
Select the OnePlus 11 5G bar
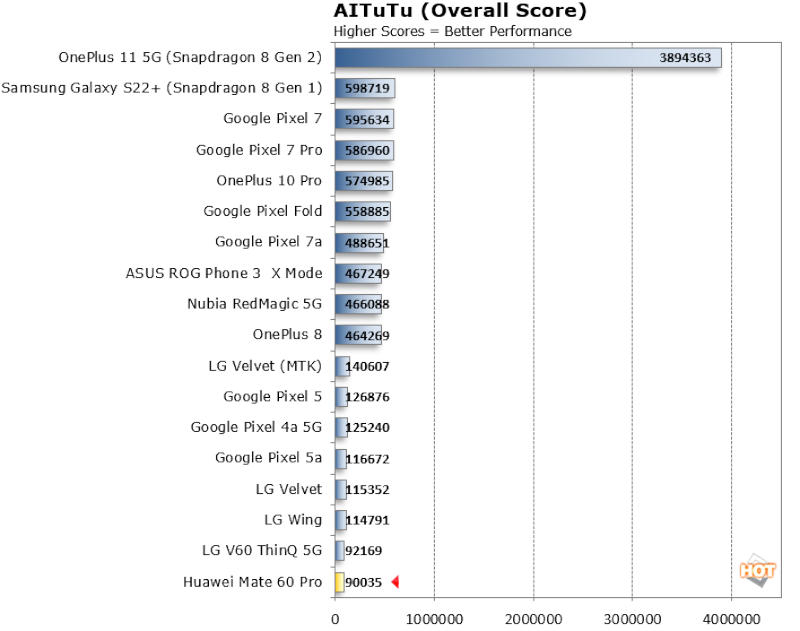point(527,58)
